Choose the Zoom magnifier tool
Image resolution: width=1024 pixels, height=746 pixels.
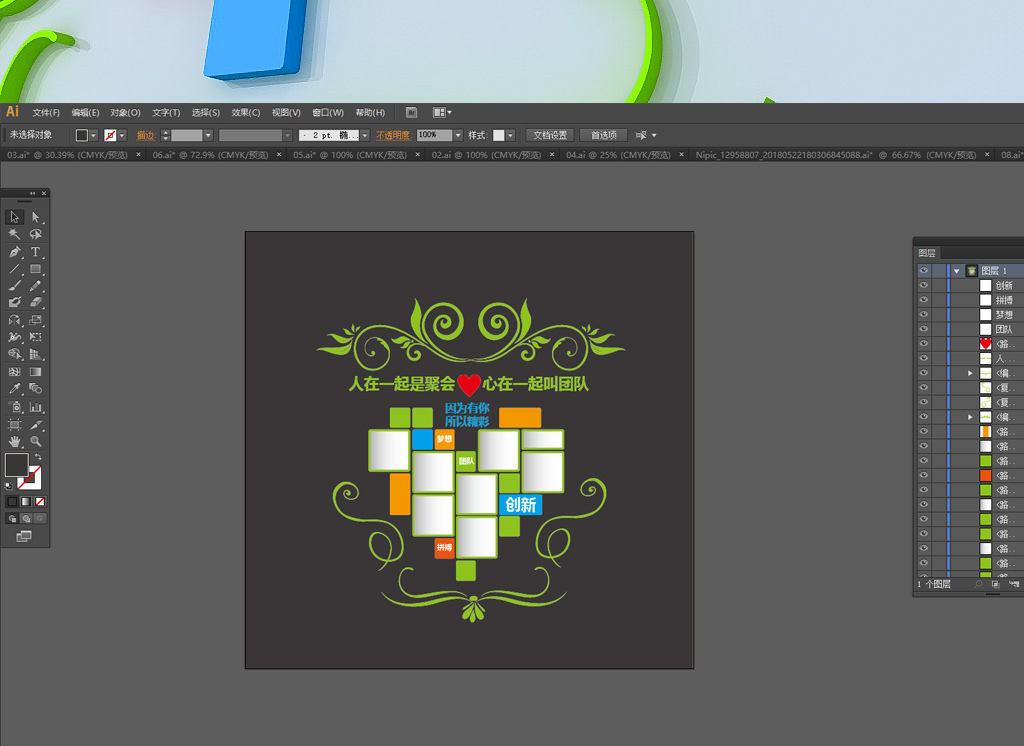click(x=36, y=441)
